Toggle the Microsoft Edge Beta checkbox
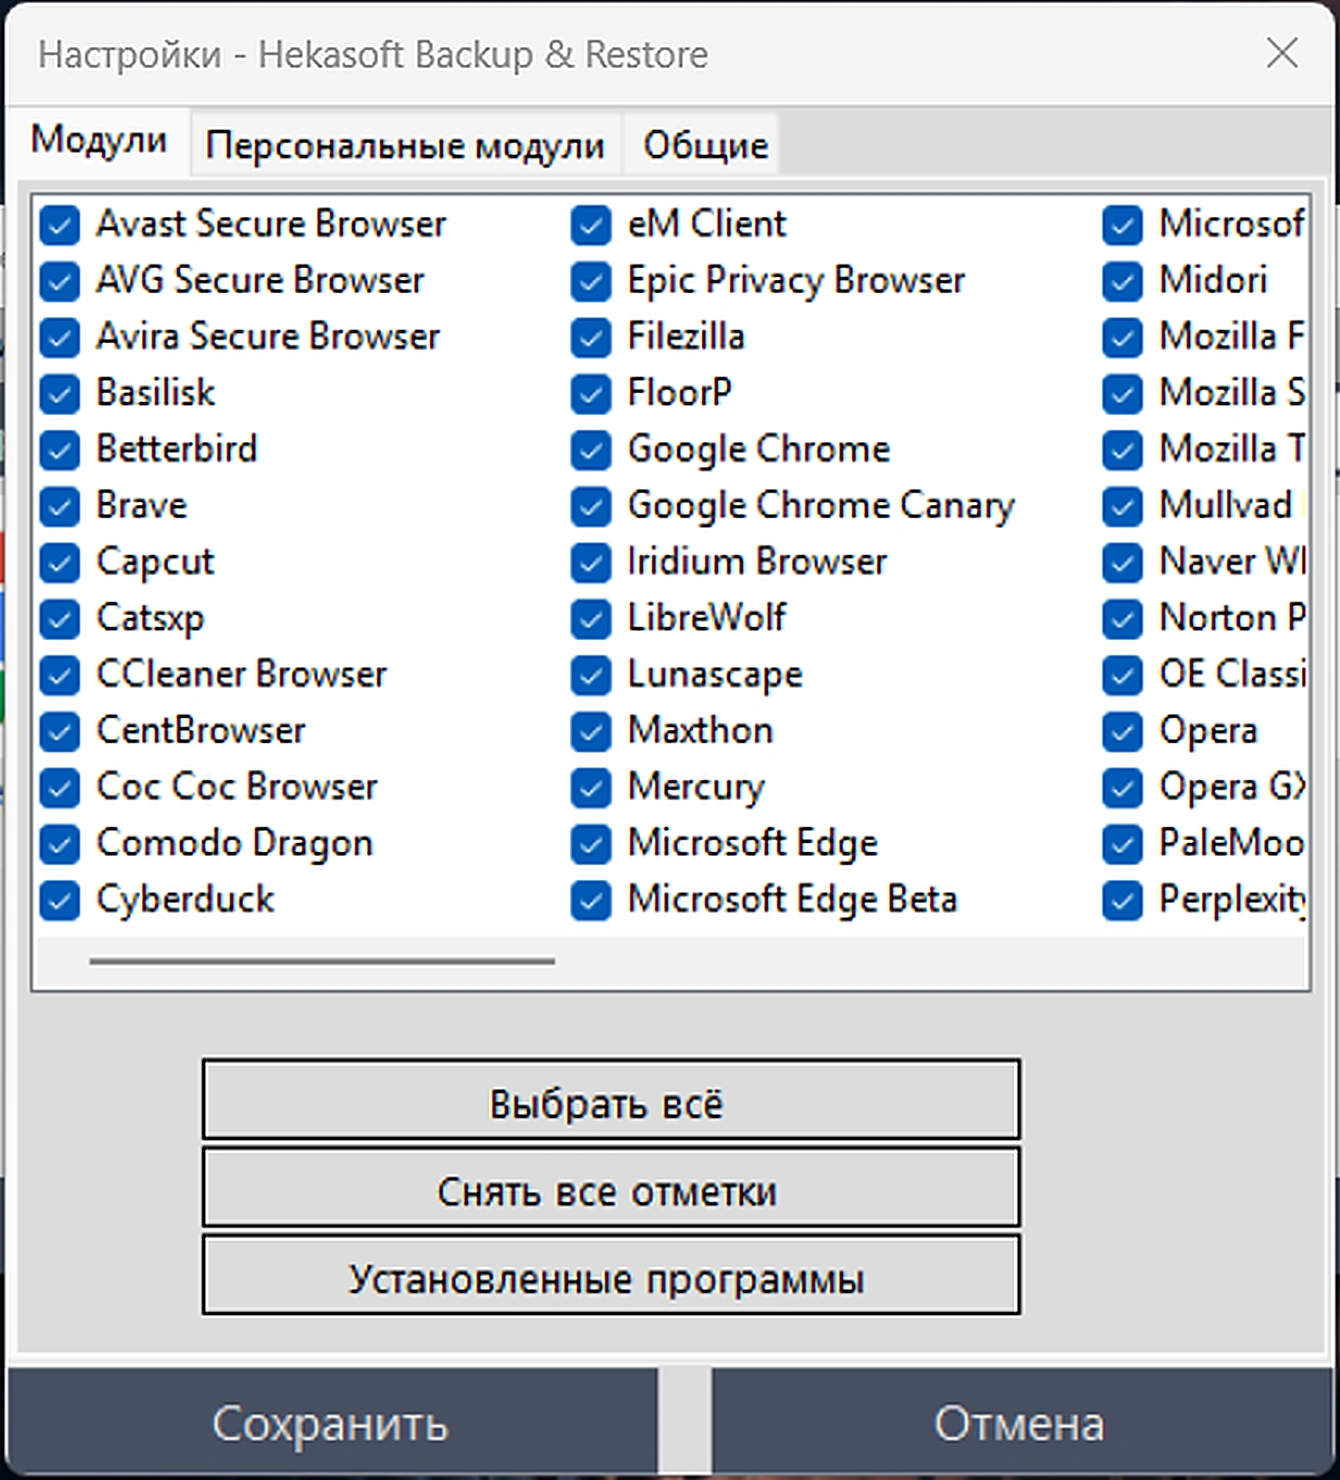1340x1480 pixels. point(591,900)
